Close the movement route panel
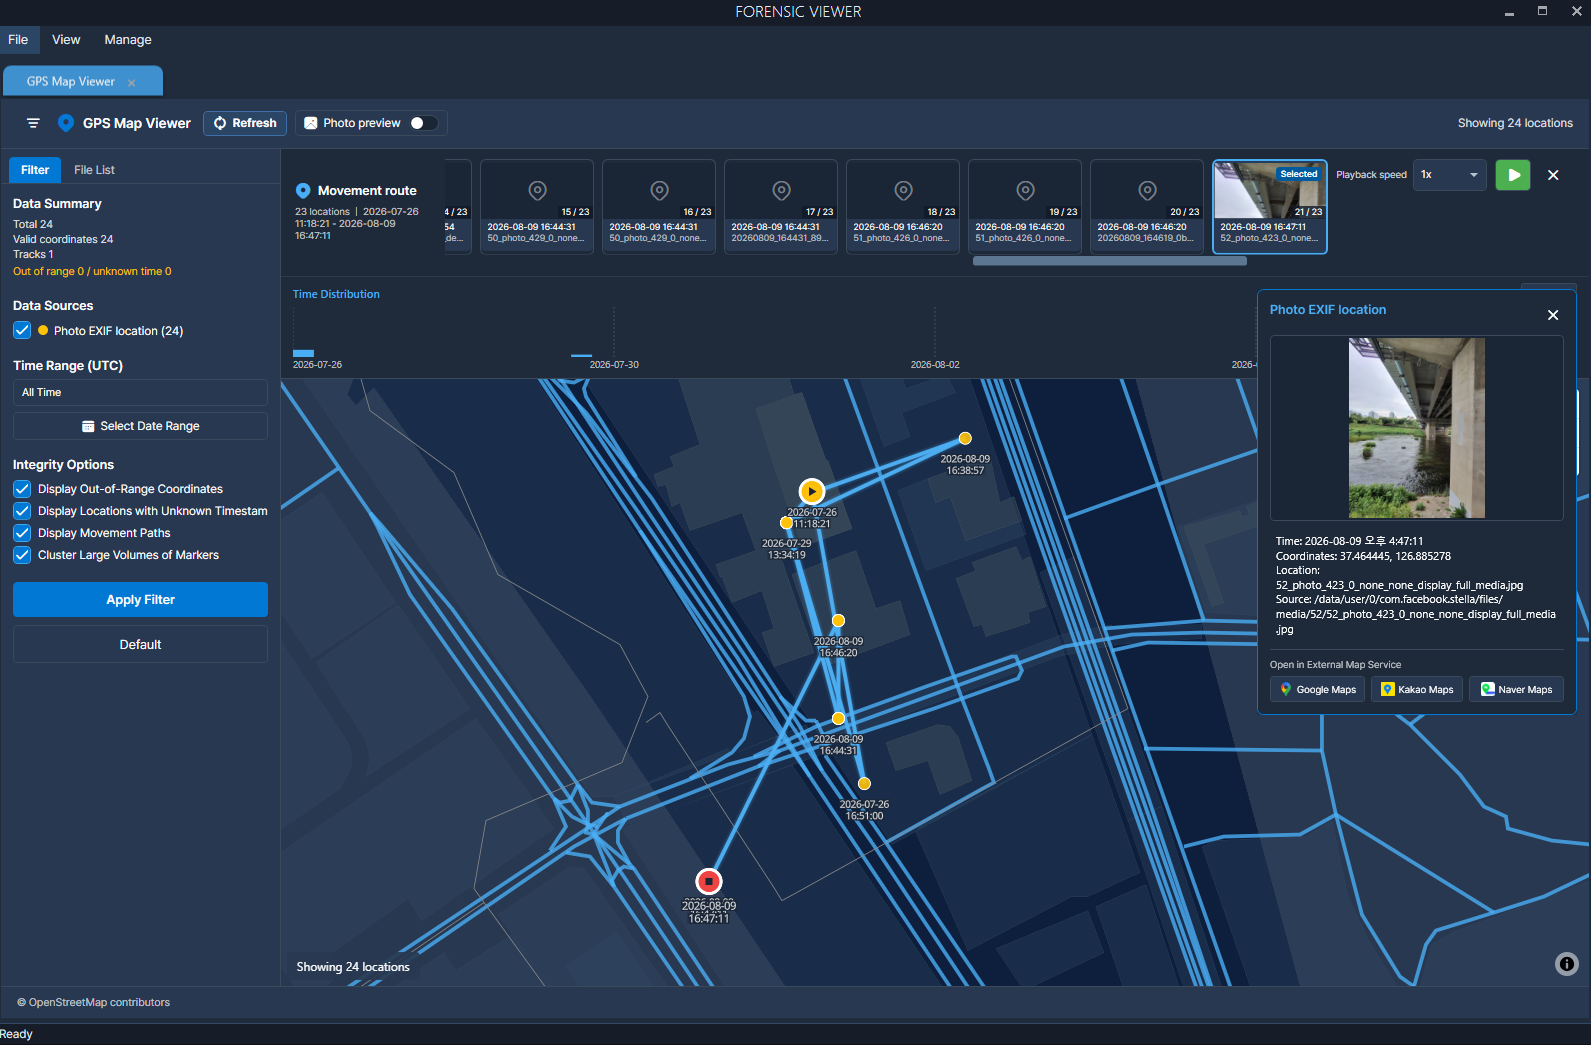 point(1553,175)
